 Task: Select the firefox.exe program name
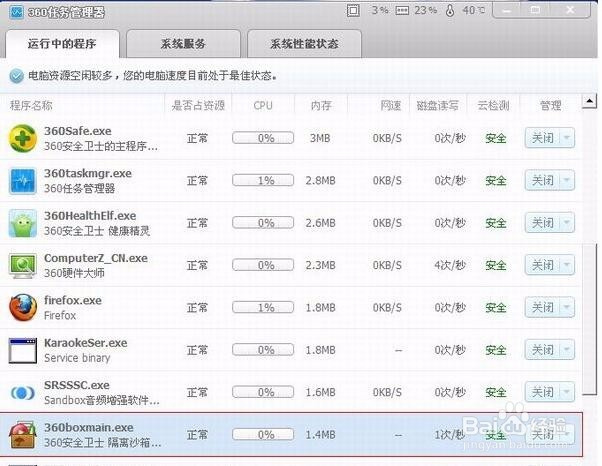coord(73,300)
